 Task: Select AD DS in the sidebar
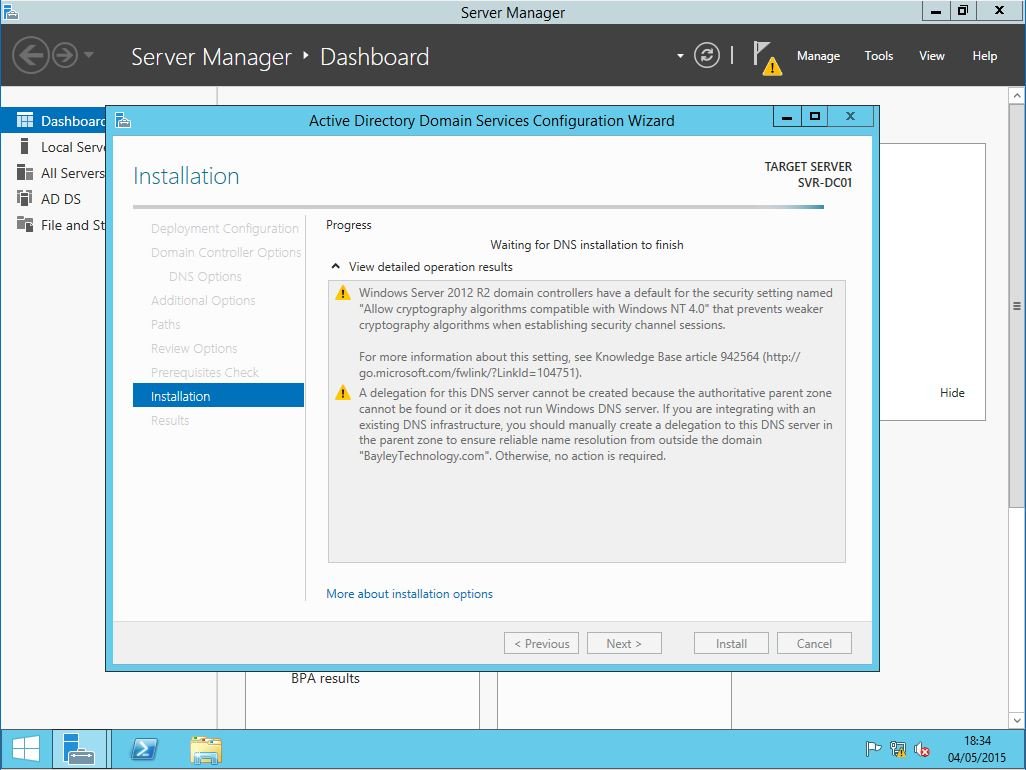(60, 199)
